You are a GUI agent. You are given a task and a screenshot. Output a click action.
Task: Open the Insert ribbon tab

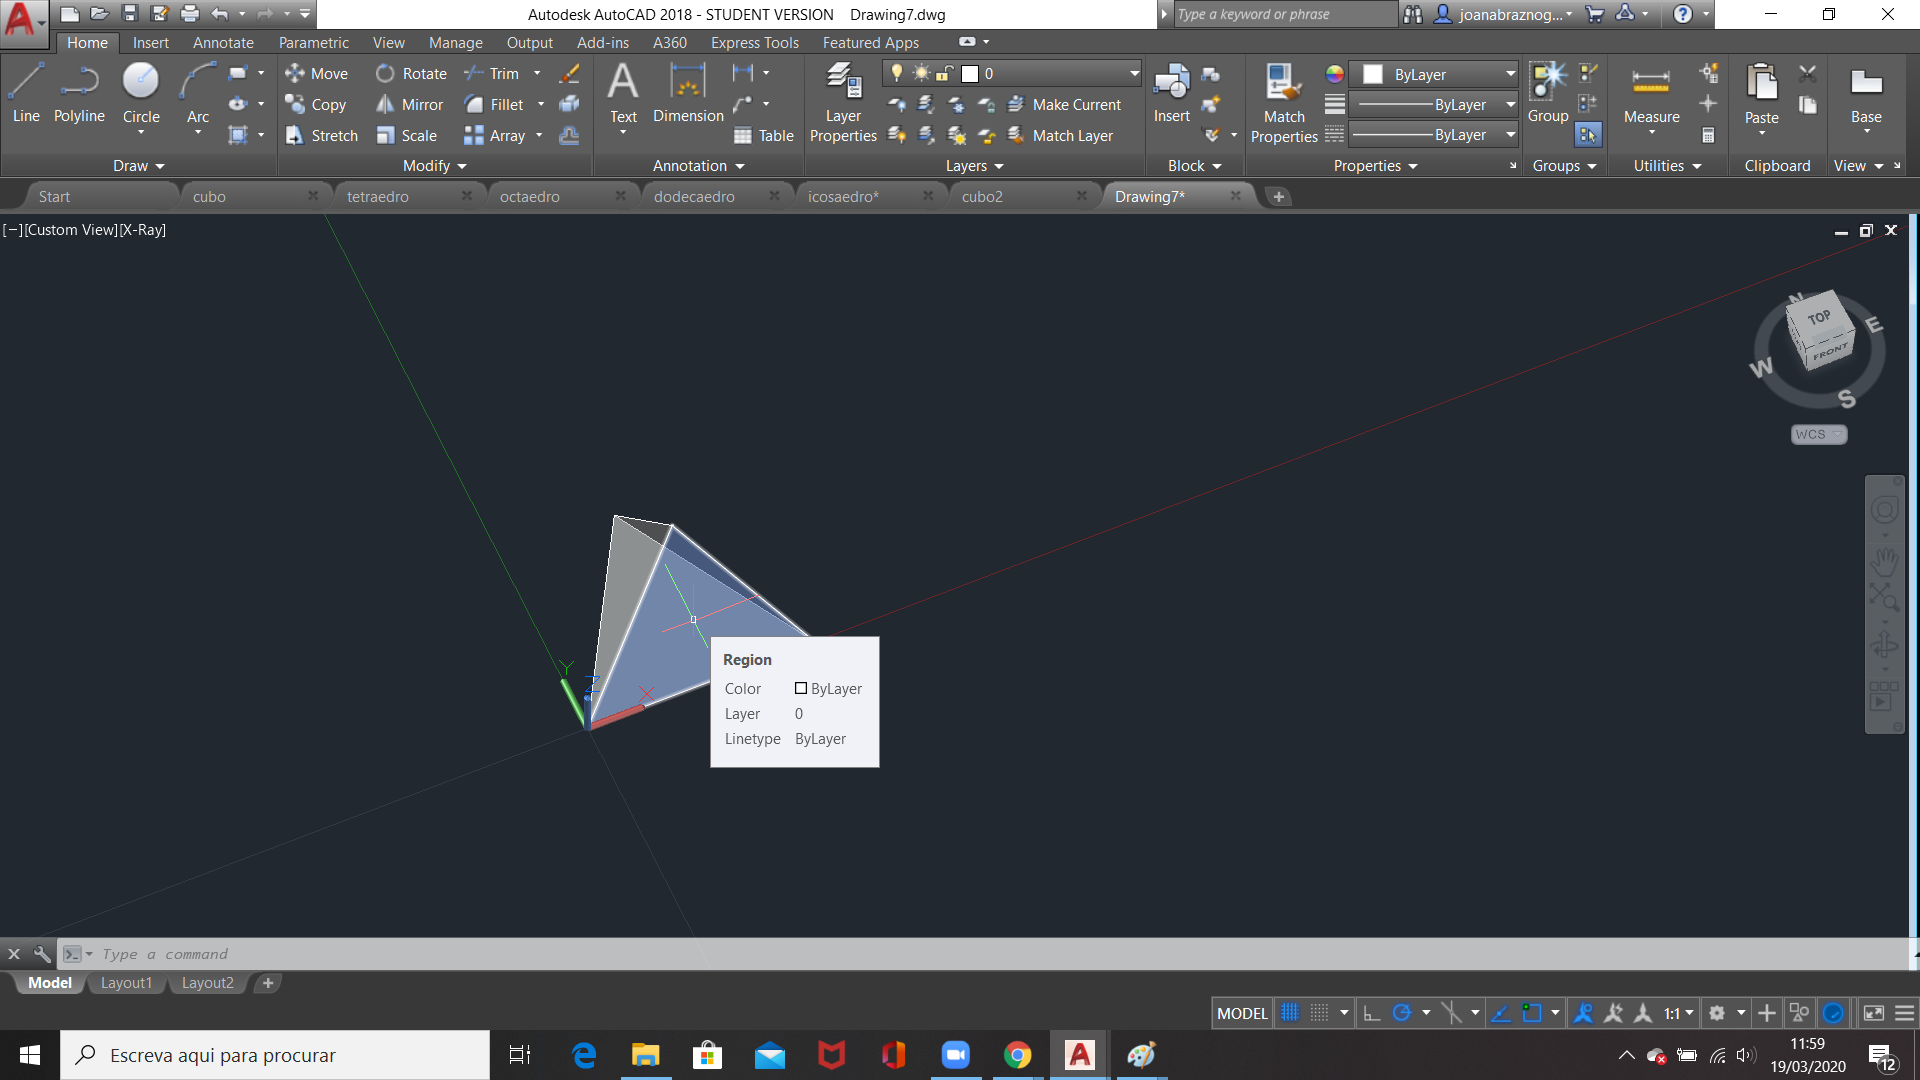(x=151, y=42)
